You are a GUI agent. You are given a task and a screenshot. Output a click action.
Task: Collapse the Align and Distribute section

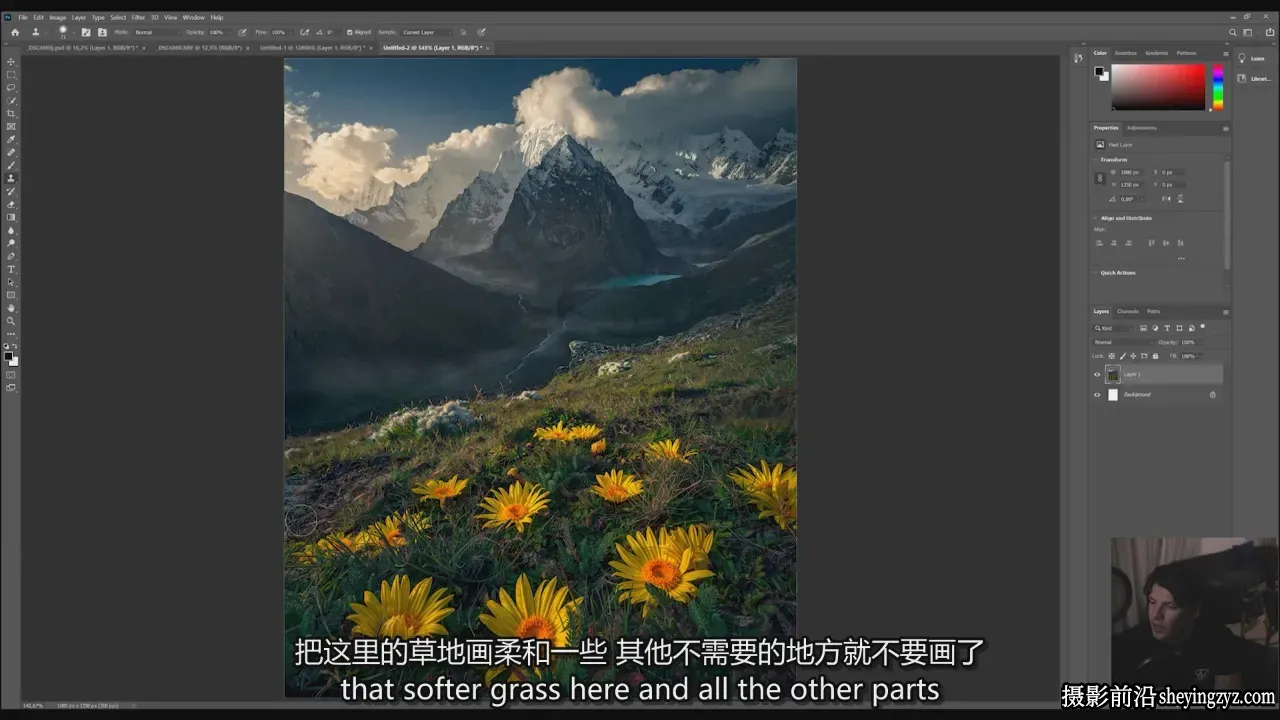(x=1095, y=218)
